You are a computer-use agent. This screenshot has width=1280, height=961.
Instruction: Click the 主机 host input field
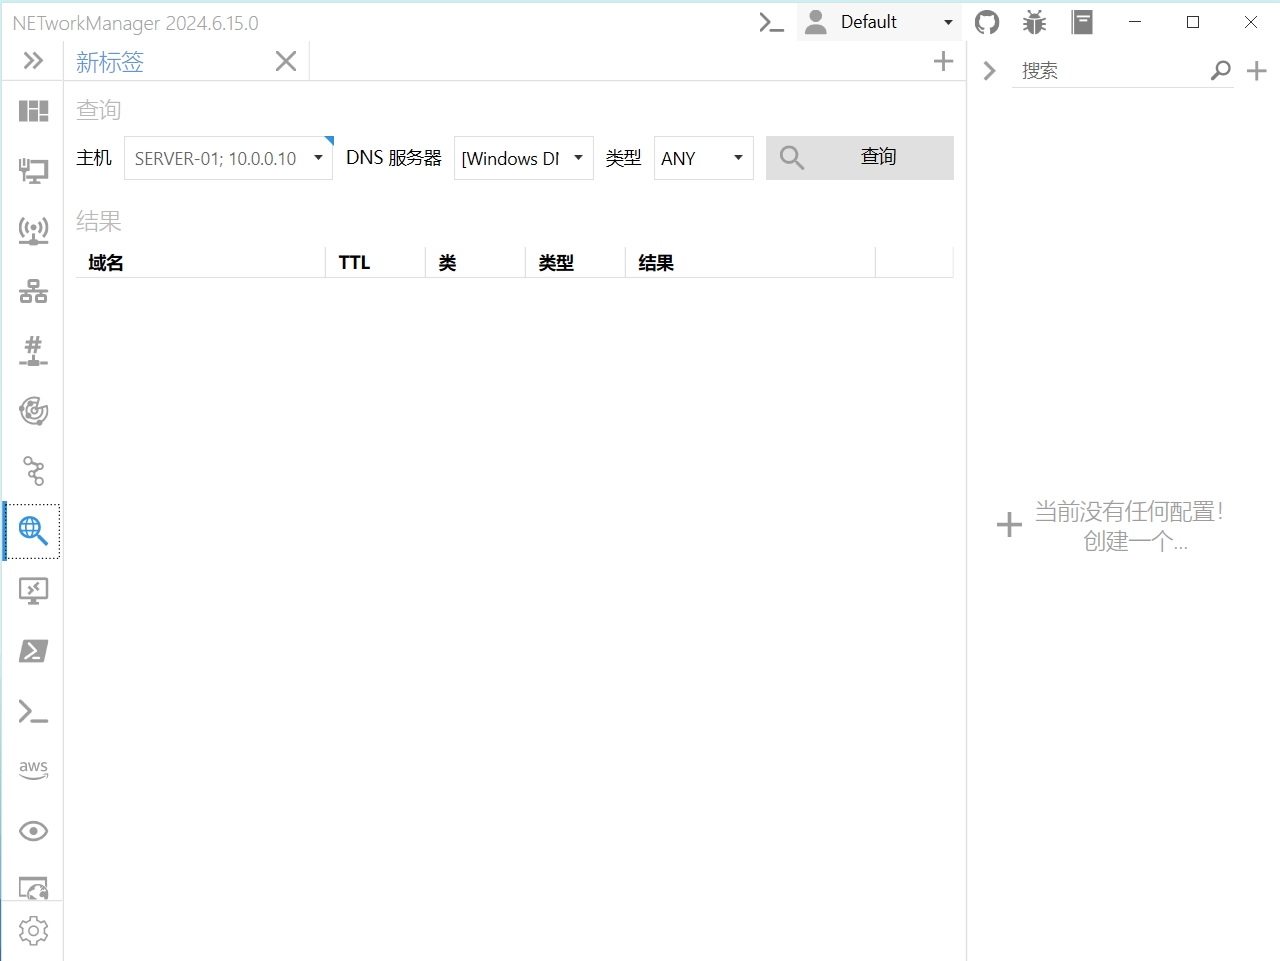click(216, 158)
